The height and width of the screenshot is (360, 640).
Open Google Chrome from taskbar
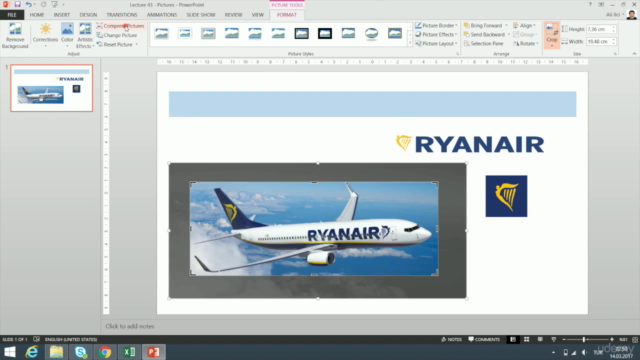[x=105, y=352]
